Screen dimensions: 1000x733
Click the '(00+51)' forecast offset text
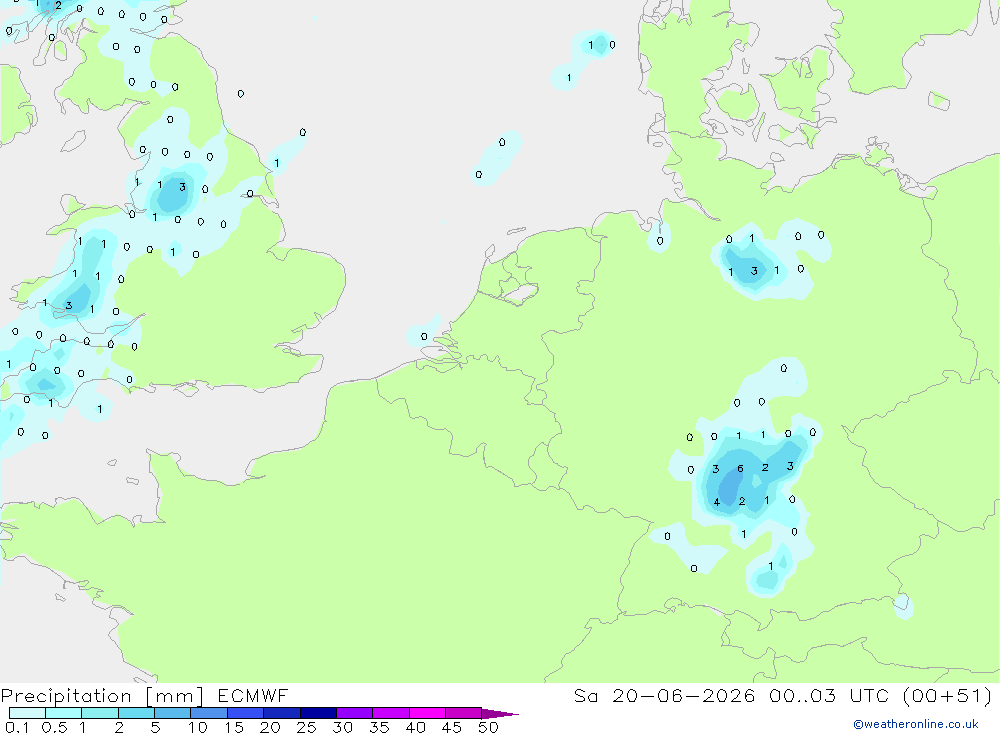point(948,696)
